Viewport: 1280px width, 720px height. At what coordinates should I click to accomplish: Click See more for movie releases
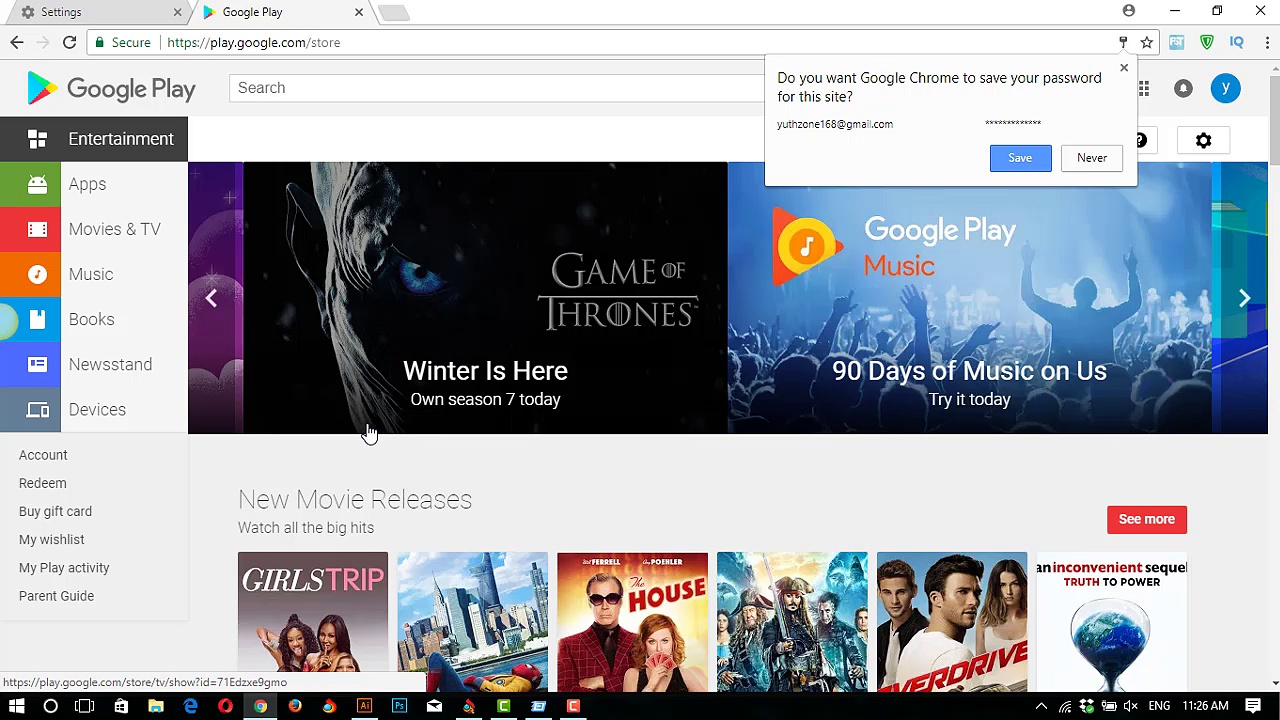point(1146,519)
